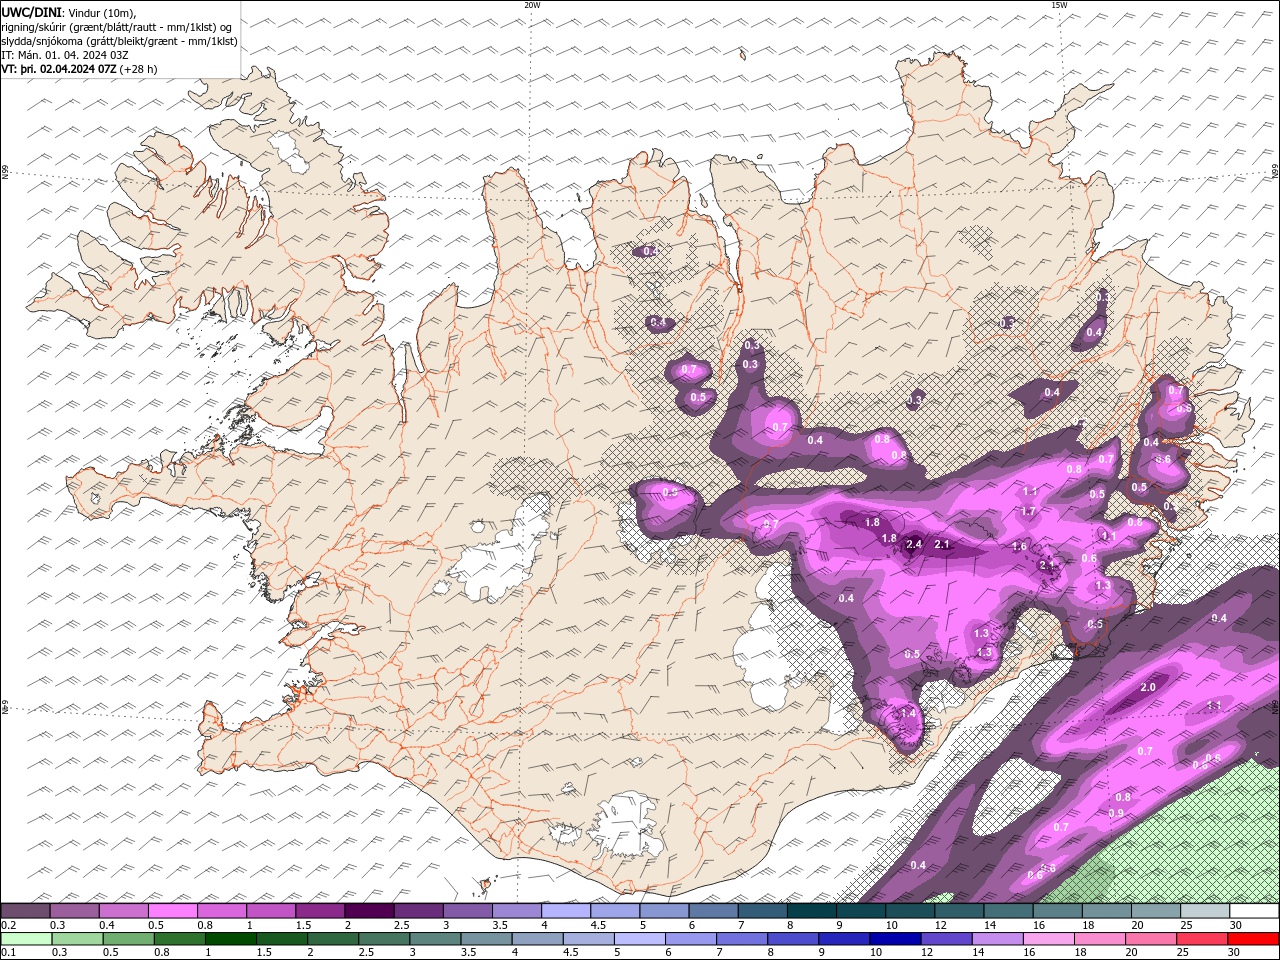1280x960 pixels.
Task: Click the '12' label in the top legend row
Action: (x=941, y=925)
